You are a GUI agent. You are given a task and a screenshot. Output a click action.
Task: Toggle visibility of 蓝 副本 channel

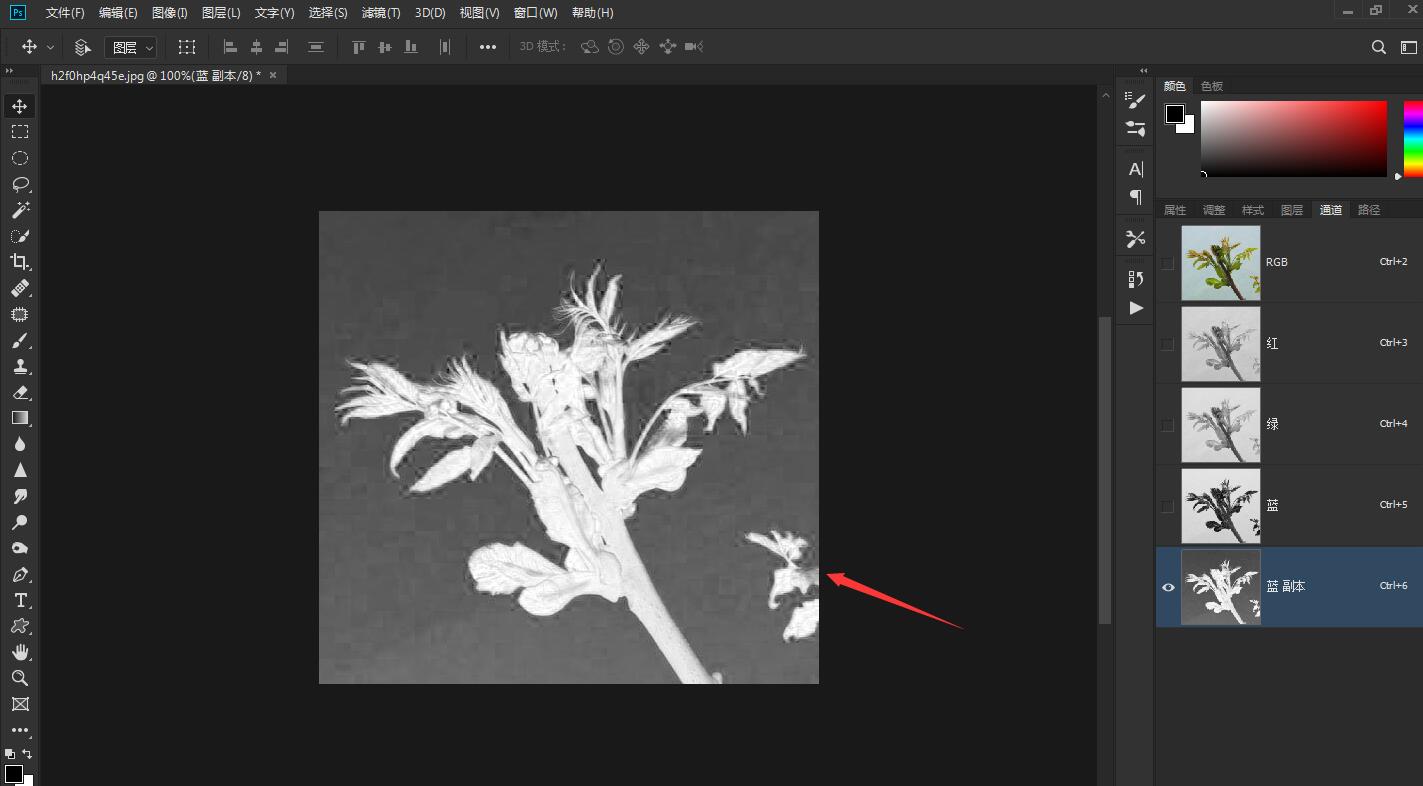pos(1168,587)
